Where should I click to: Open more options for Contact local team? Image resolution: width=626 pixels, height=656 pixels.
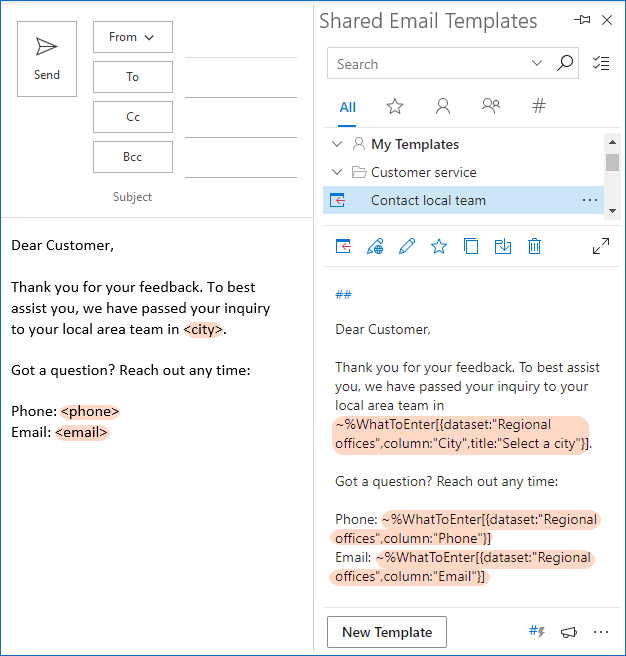590,200
